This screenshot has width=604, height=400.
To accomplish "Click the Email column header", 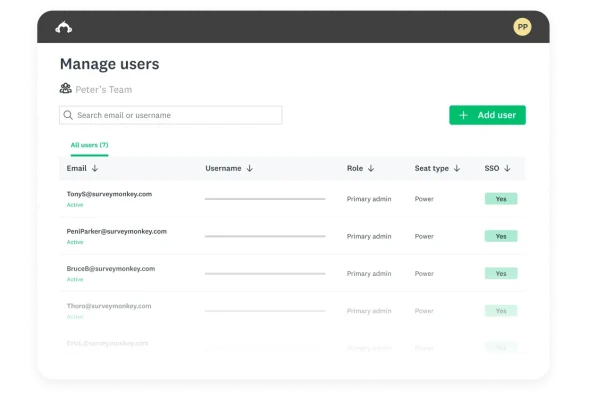I will click(77, 168).
